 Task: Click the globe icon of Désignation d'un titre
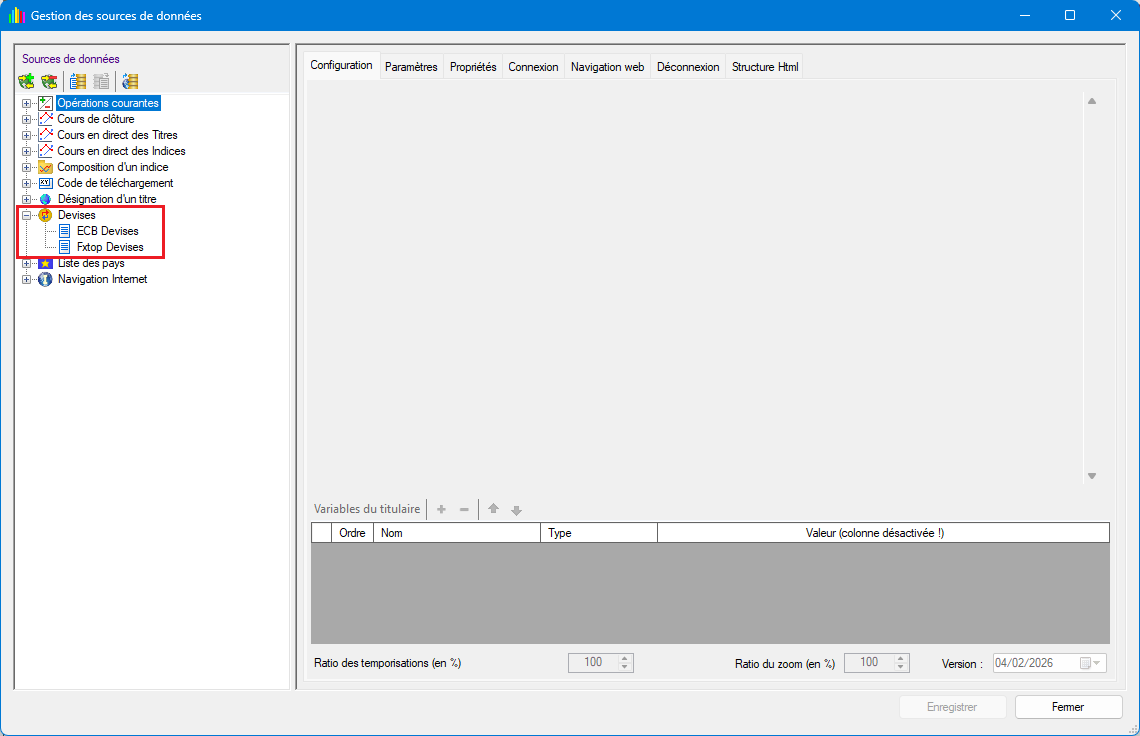click(45, 199)
